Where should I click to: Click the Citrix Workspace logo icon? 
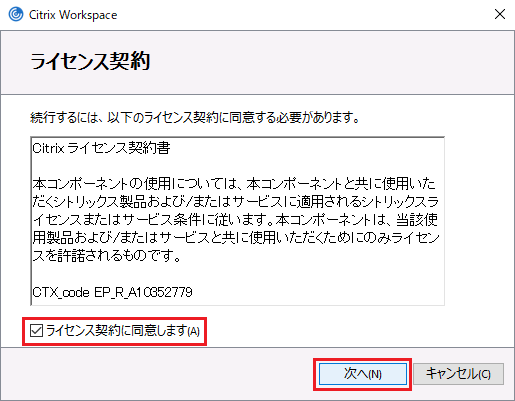click(x=16, y=14)
